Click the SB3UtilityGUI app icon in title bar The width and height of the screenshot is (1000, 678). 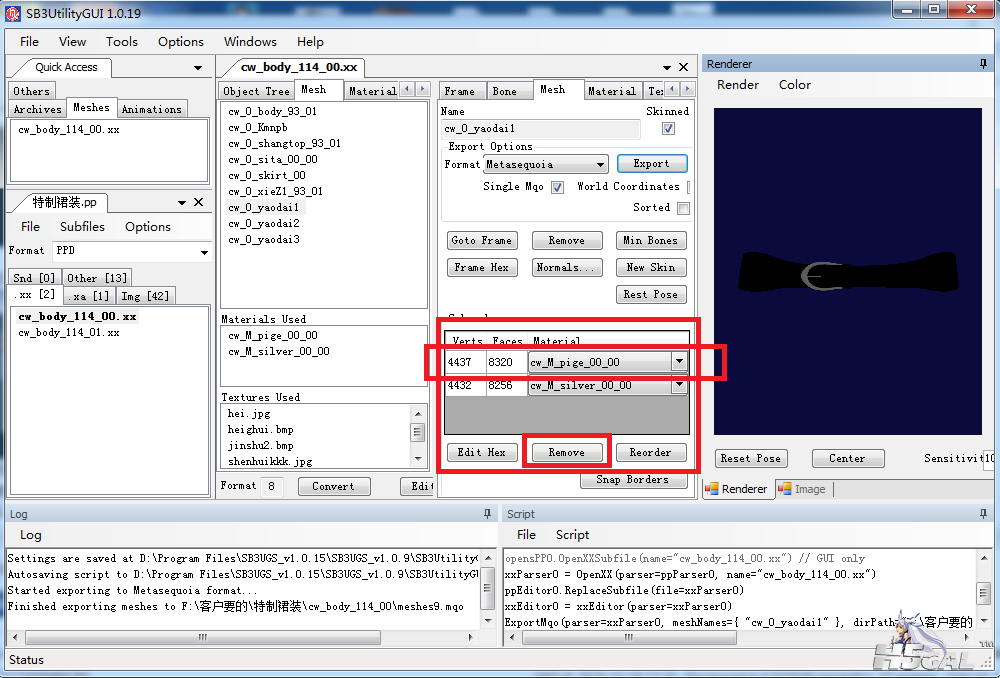pos(13,13)
